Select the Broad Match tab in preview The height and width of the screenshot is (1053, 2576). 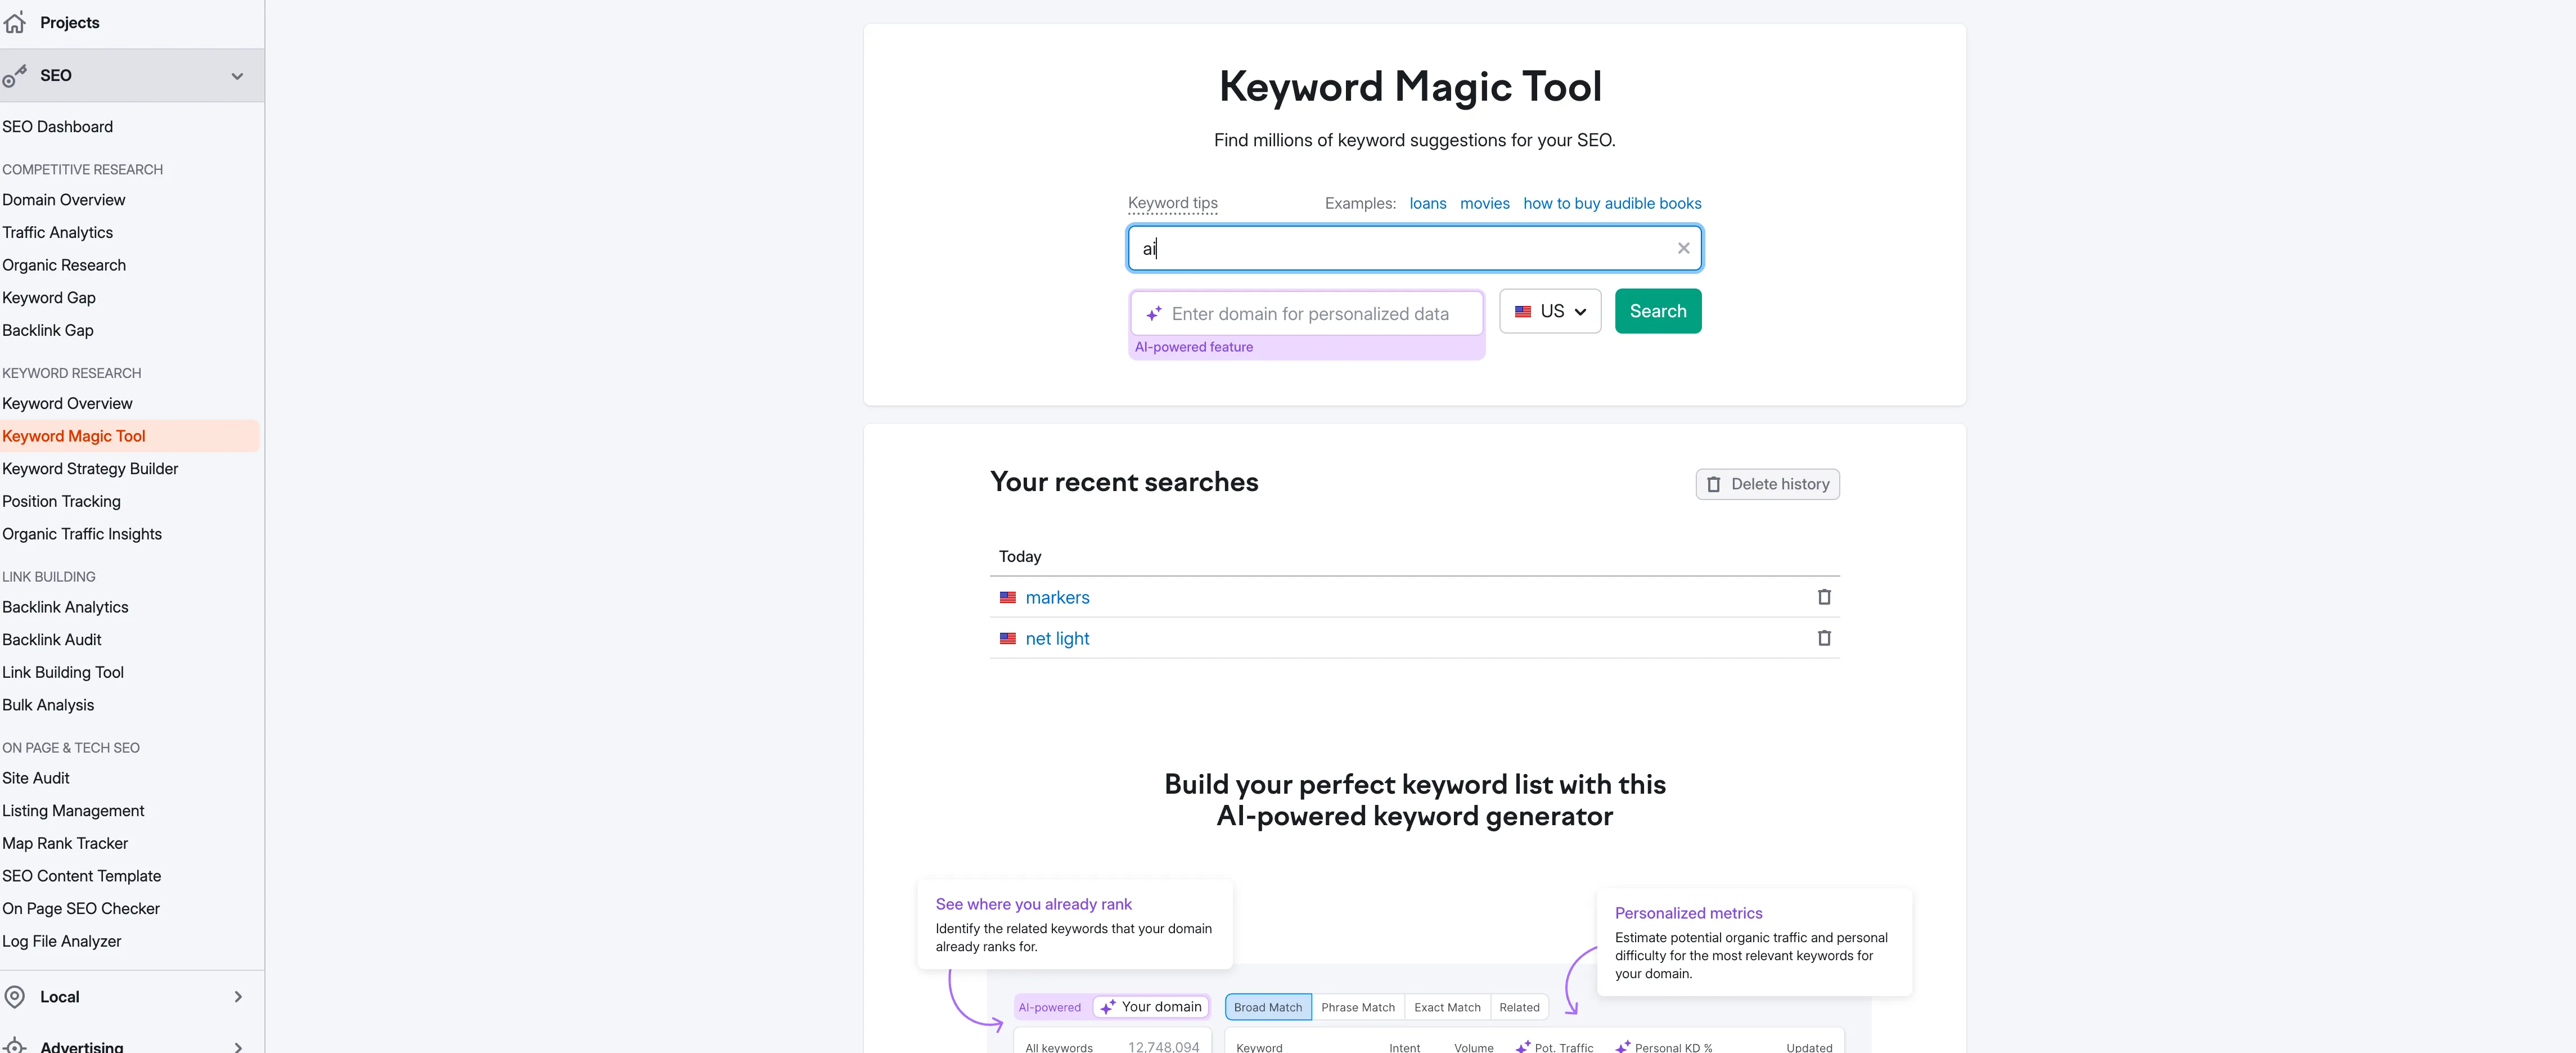pos(1268,1007)
